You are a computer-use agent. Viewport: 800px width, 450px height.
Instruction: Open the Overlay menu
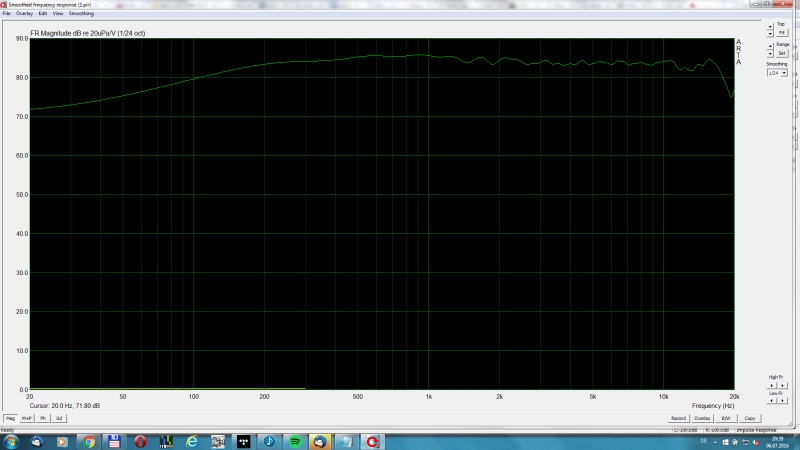[24, 14]
